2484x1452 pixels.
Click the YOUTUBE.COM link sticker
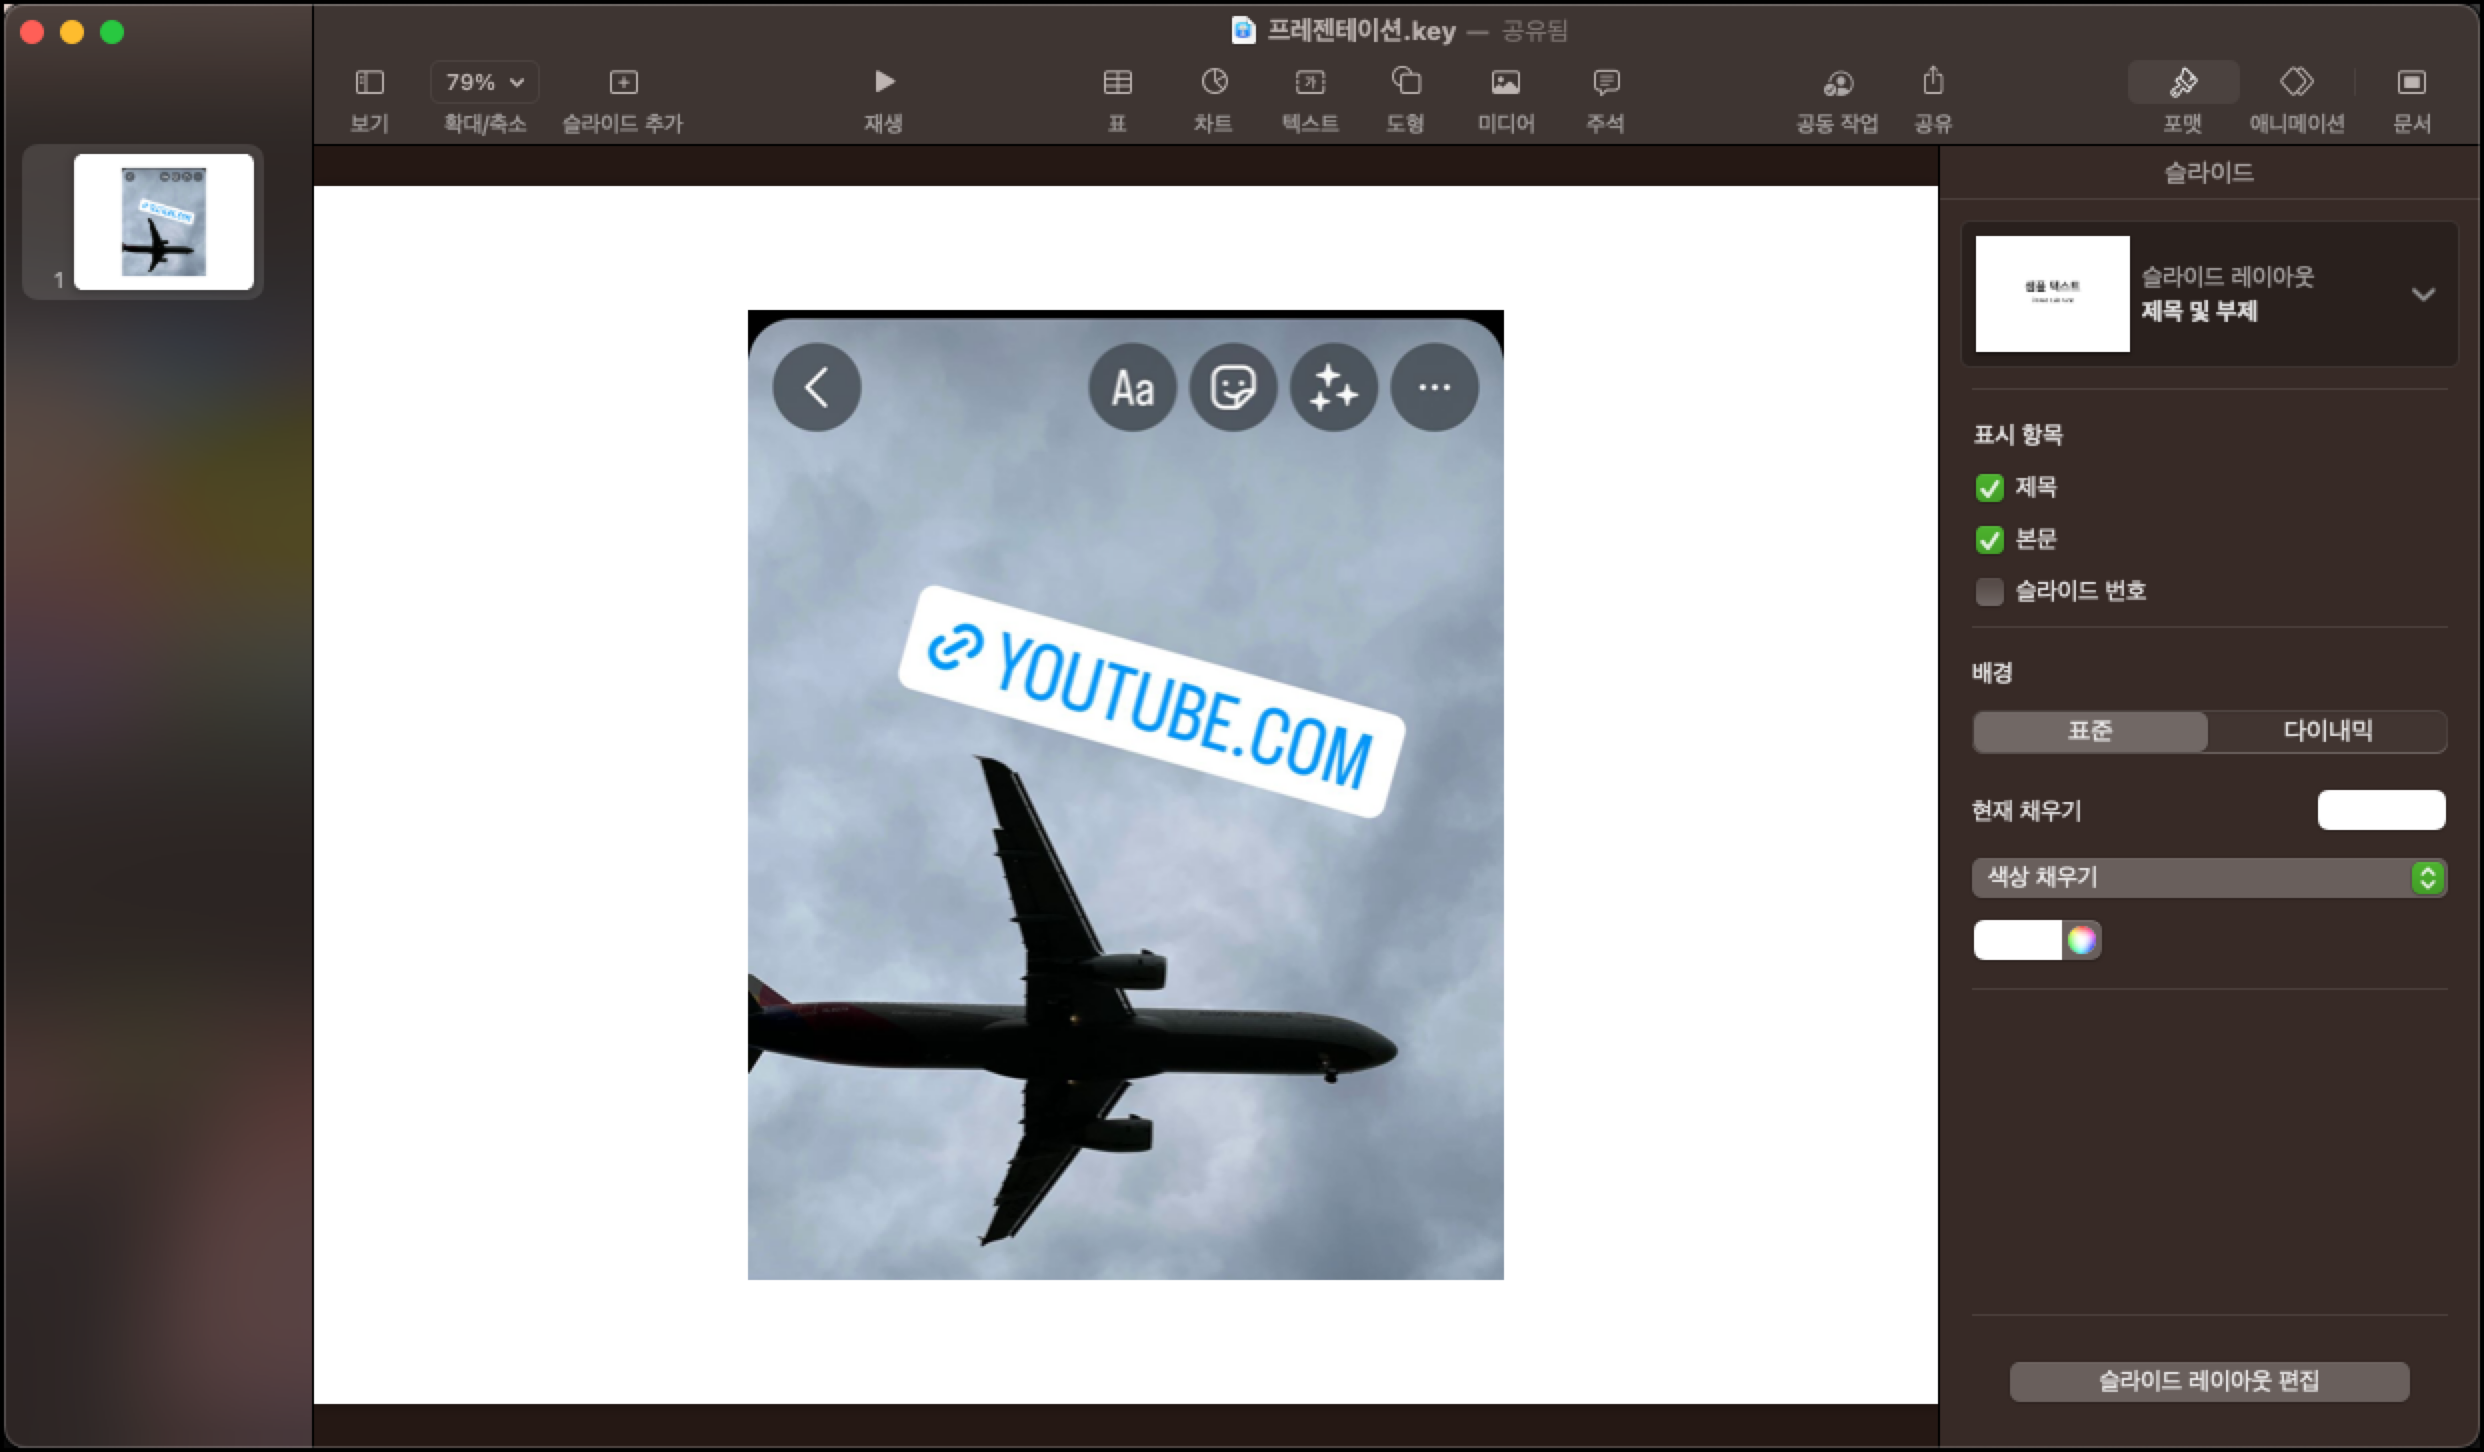1151,702
